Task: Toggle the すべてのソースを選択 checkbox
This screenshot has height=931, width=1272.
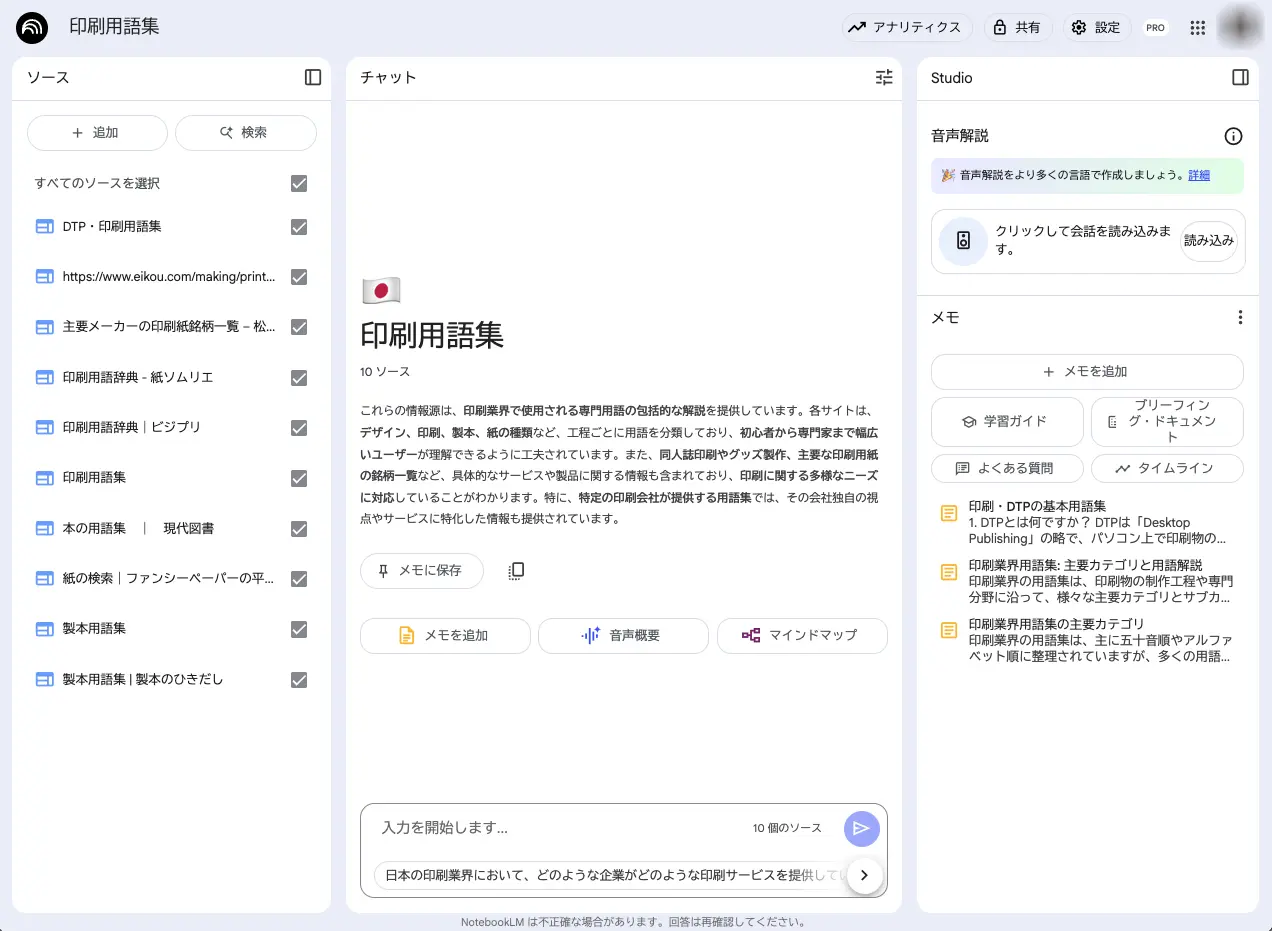Action: 299,183
